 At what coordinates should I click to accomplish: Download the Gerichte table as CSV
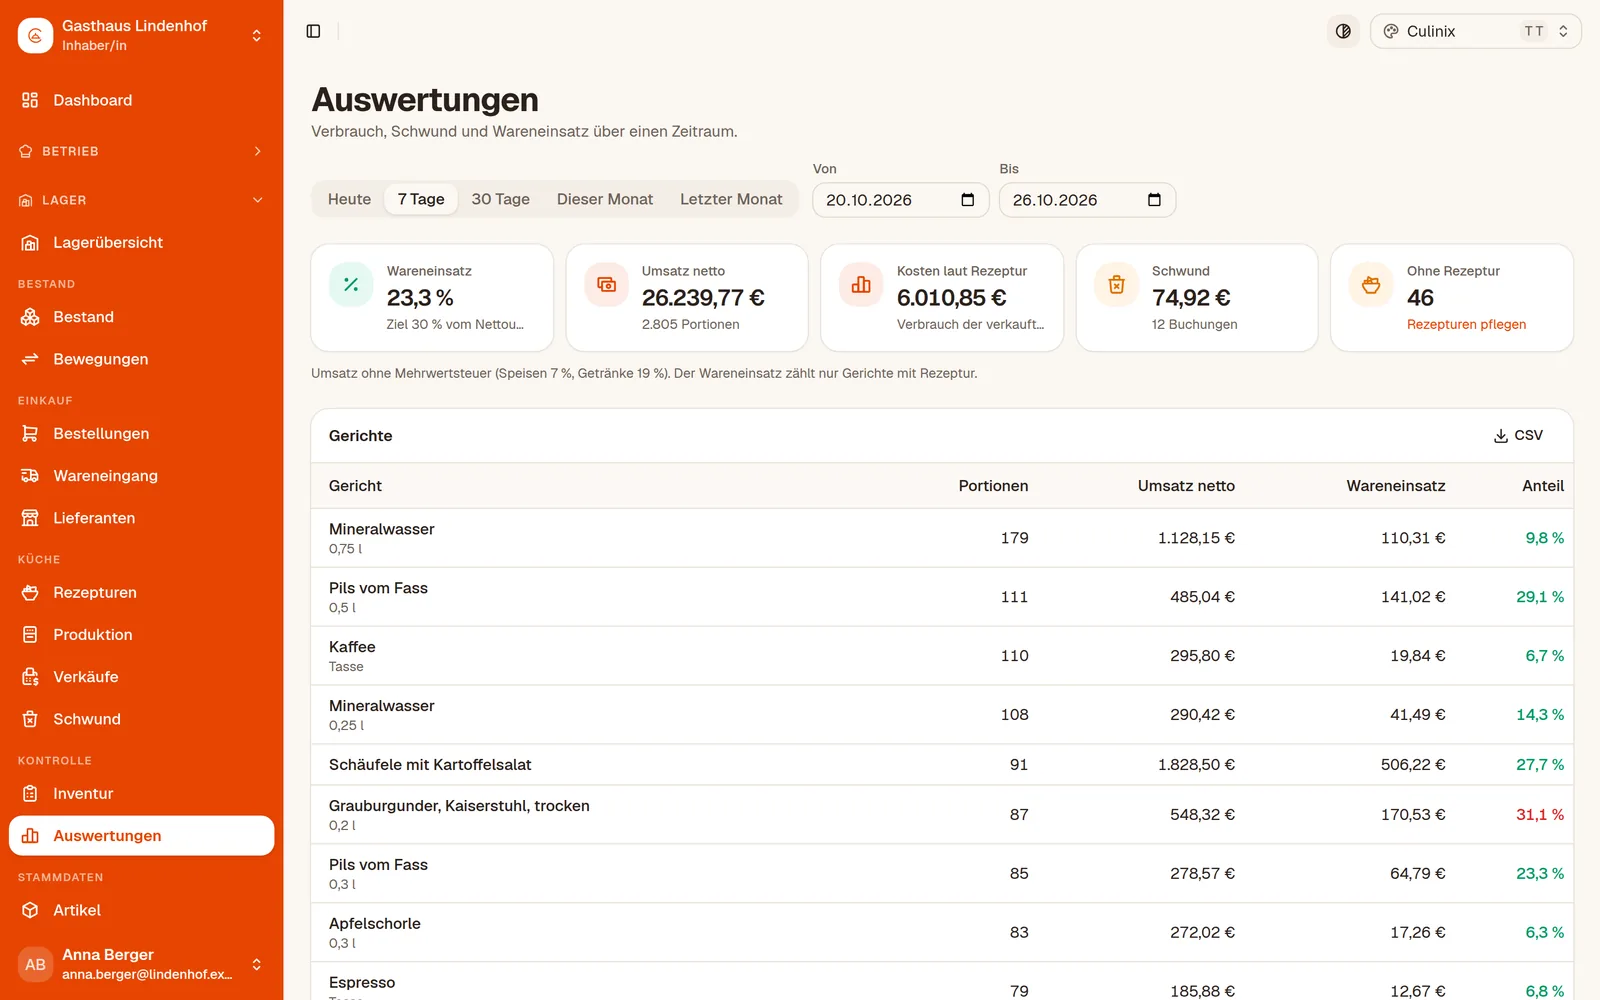click(x=1518, y=436)
